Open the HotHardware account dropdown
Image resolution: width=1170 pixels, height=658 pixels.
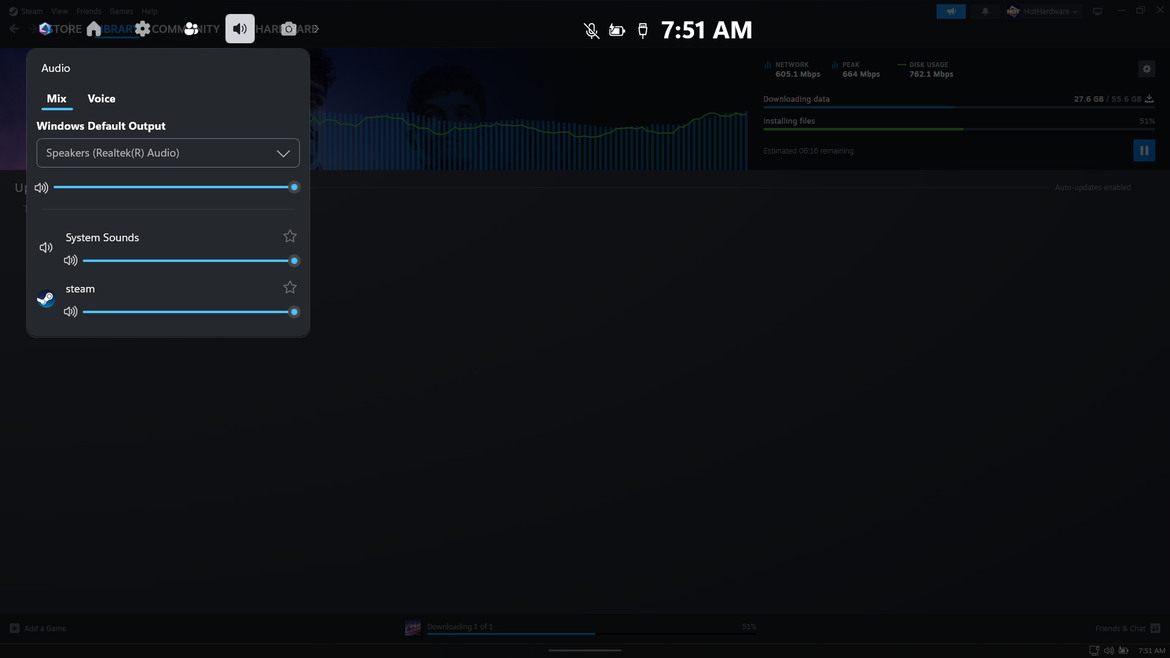[x=1042, y=12]
